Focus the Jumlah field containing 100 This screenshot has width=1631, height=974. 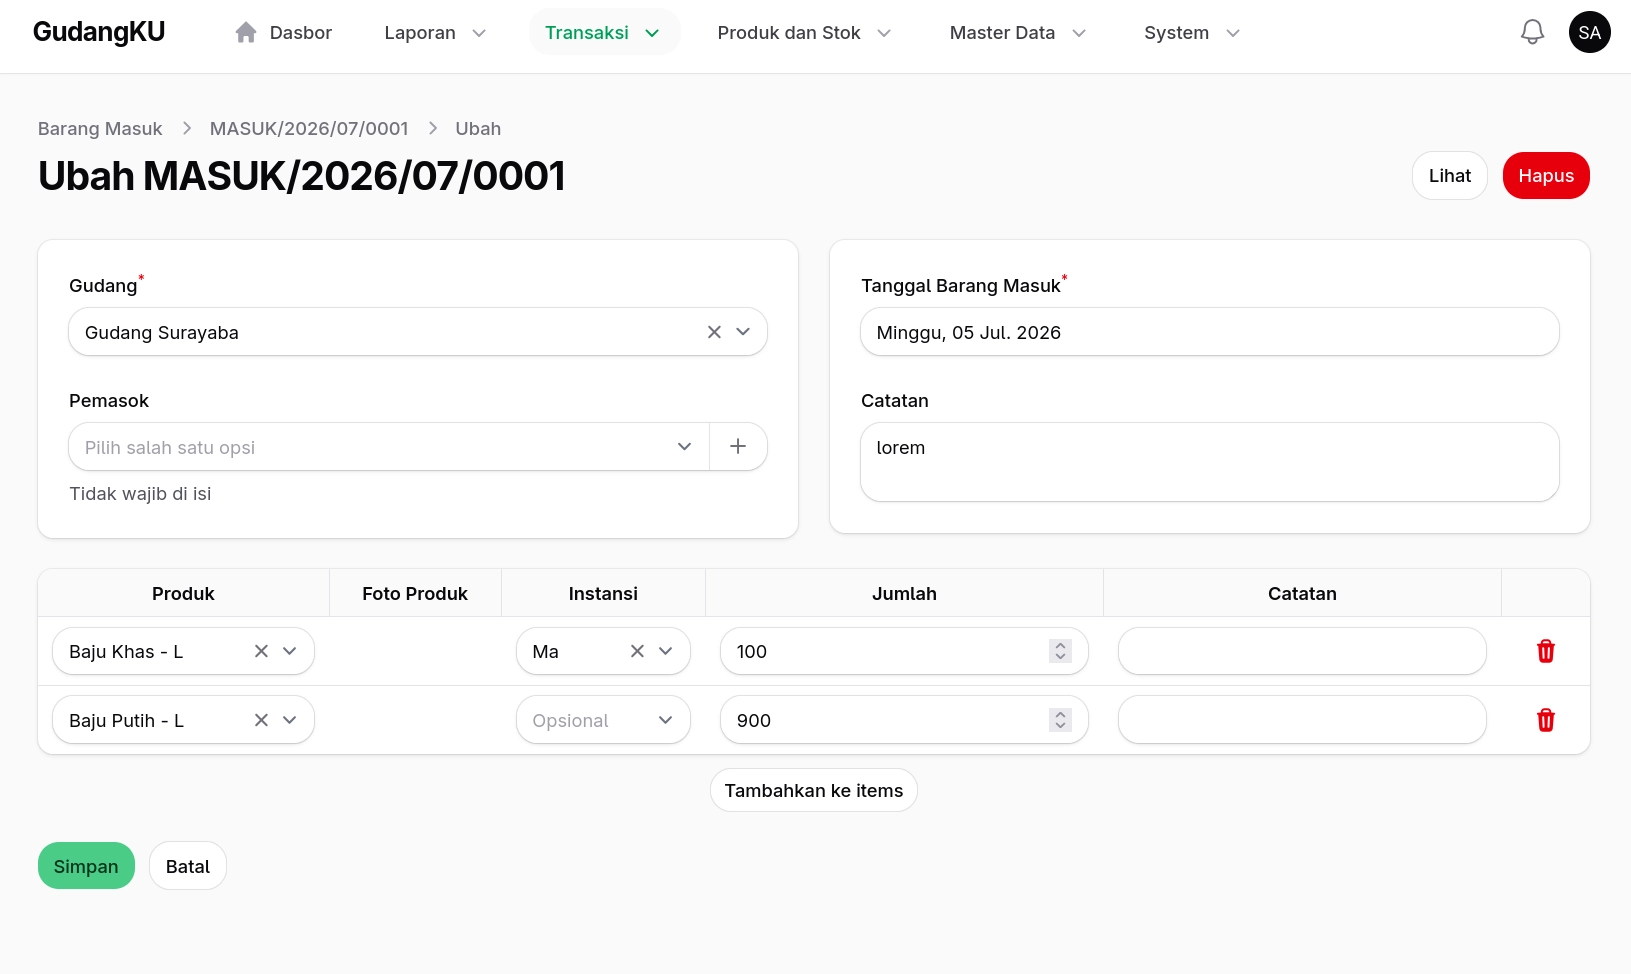904,651
